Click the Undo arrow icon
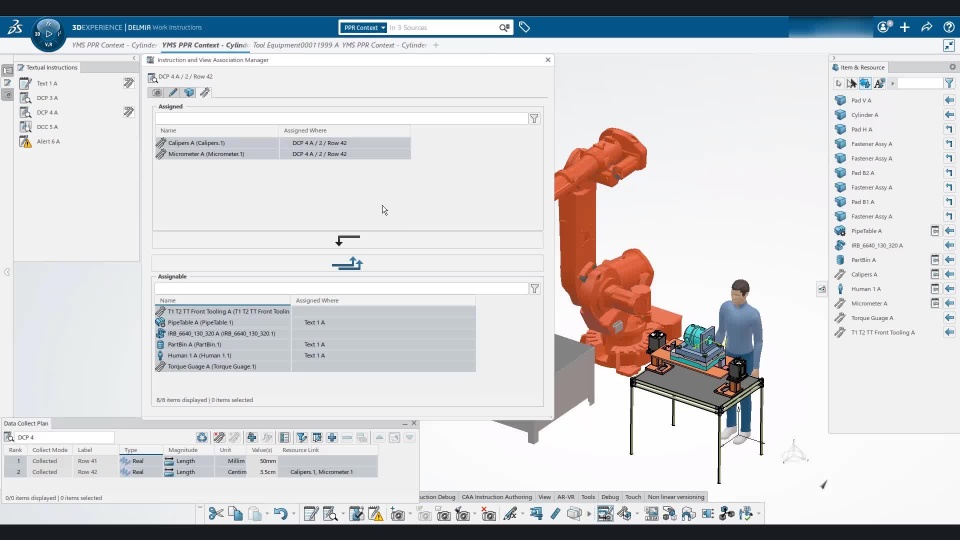 click(x=280, y=514)
